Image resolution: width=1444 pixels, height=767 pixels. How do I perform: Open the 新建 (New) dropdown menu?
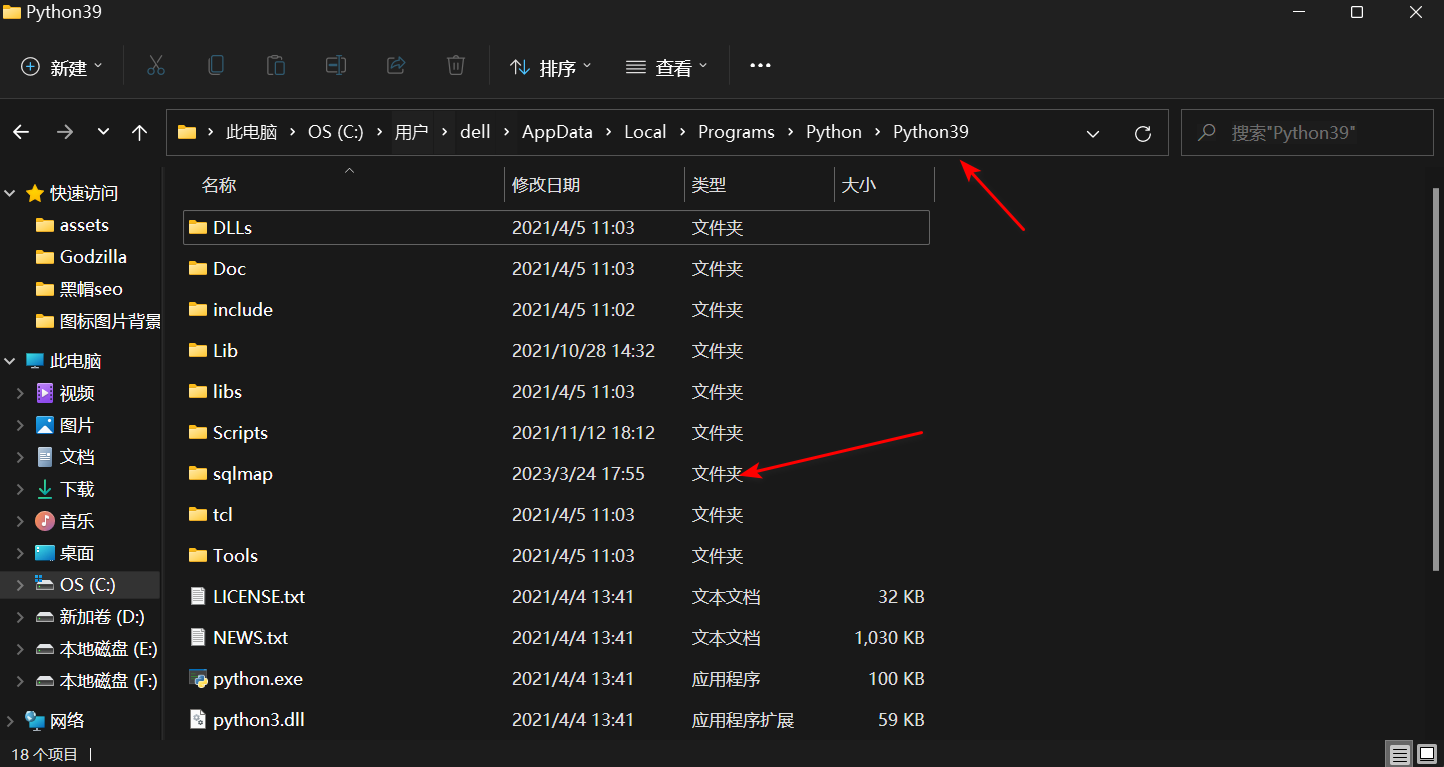(62, 67)
